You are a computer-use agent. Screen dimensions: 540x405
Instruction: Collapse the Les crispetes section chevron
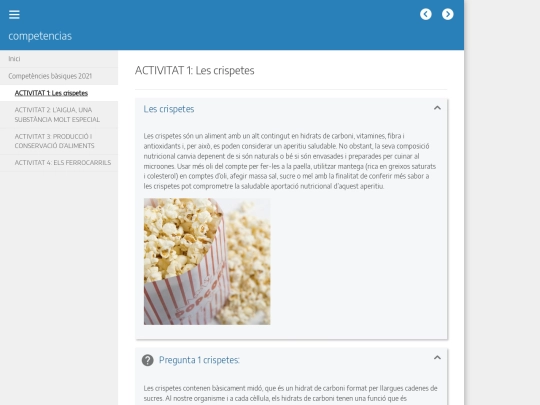pyautogui.click(x=437, y=108)
